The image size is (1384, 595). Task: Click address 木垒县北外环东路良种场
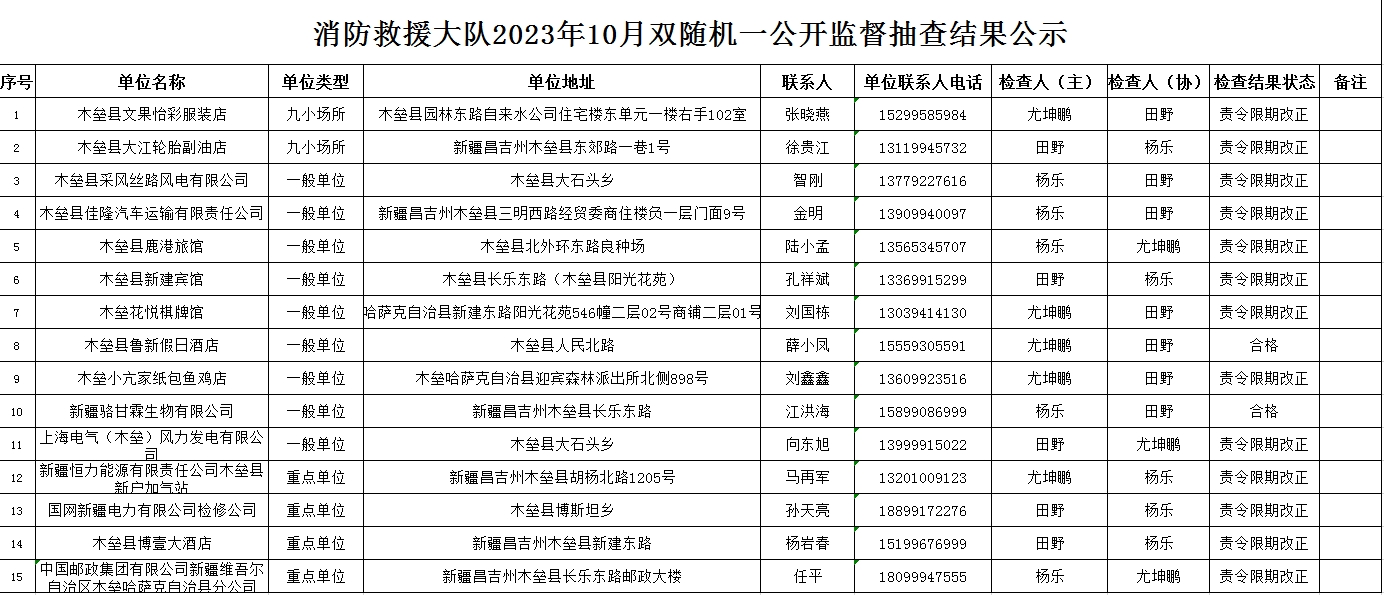coord(562,247)
